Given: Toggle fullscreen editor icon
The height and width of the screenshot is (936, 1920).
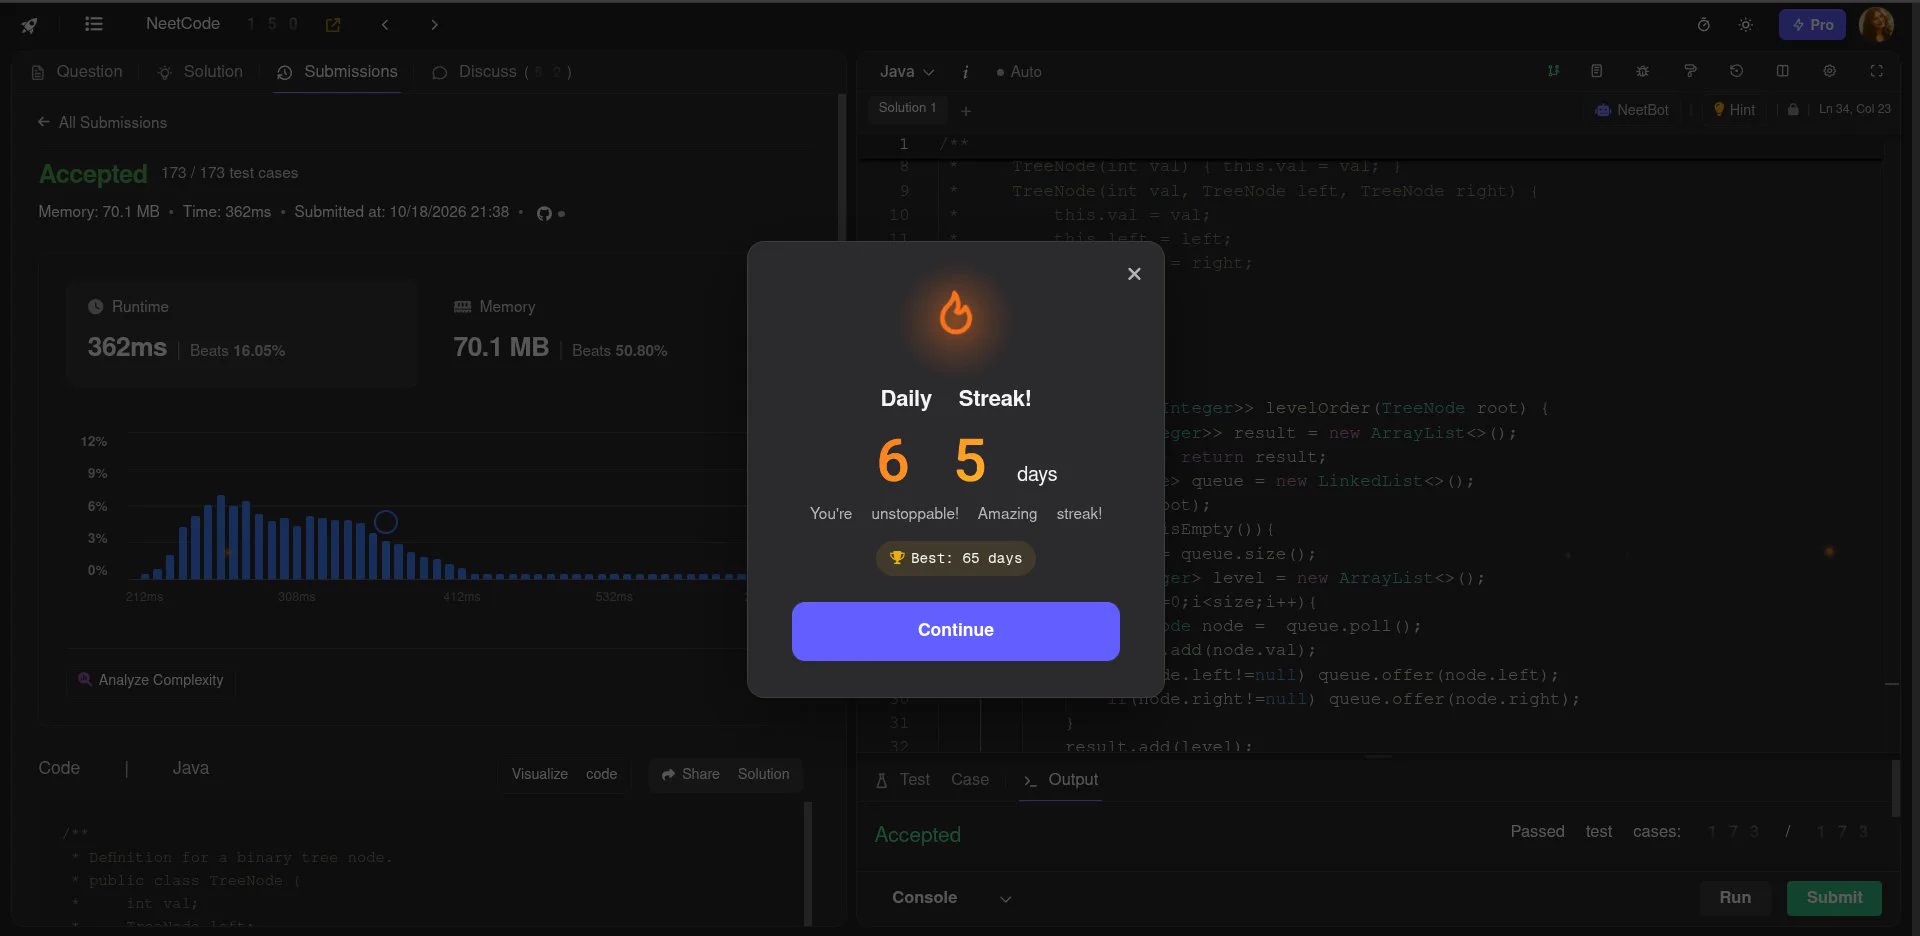Looking at the screenshot, I should pos(1876,71).
